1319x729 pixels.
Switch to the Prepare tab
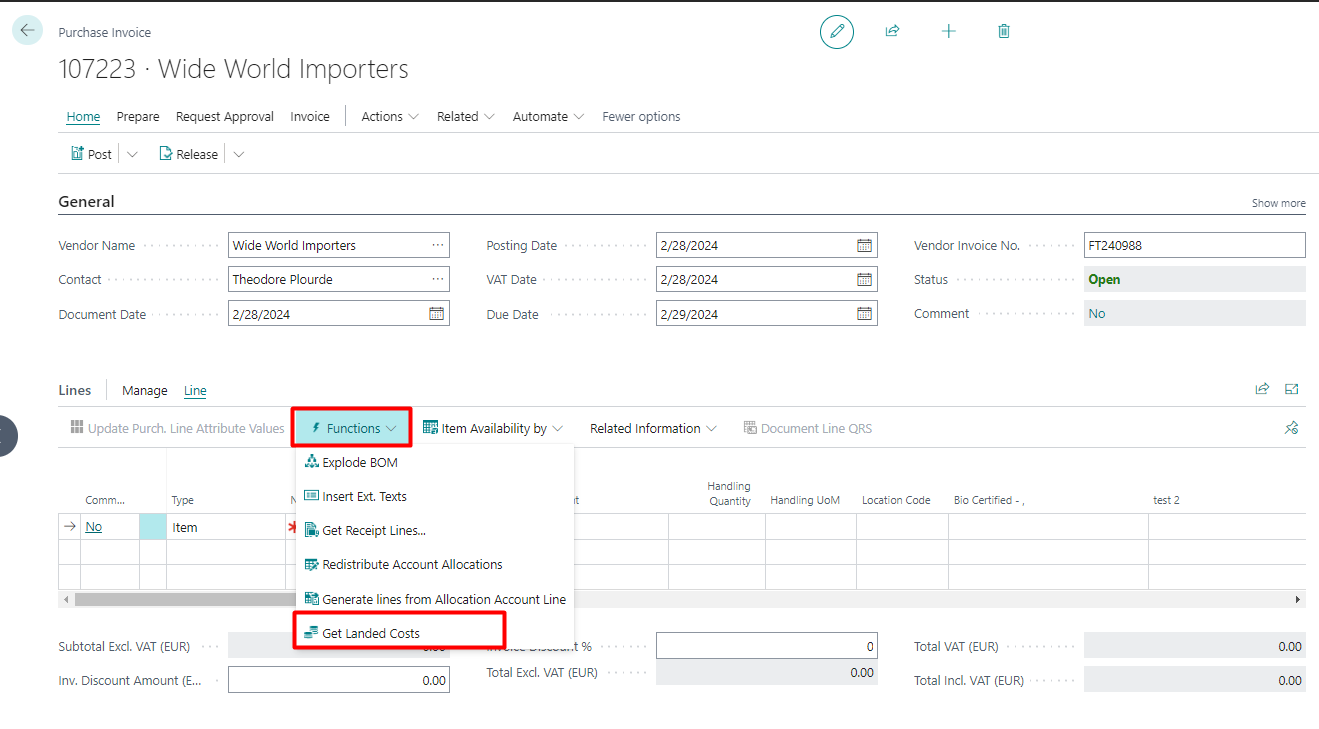[x=138, y=117]
